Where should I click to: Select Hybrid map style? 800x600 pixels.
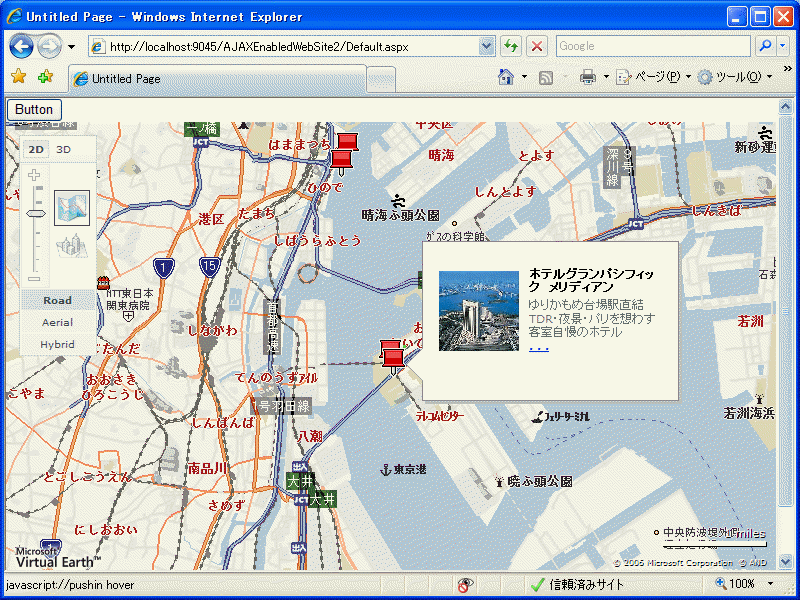coord(57,344)
